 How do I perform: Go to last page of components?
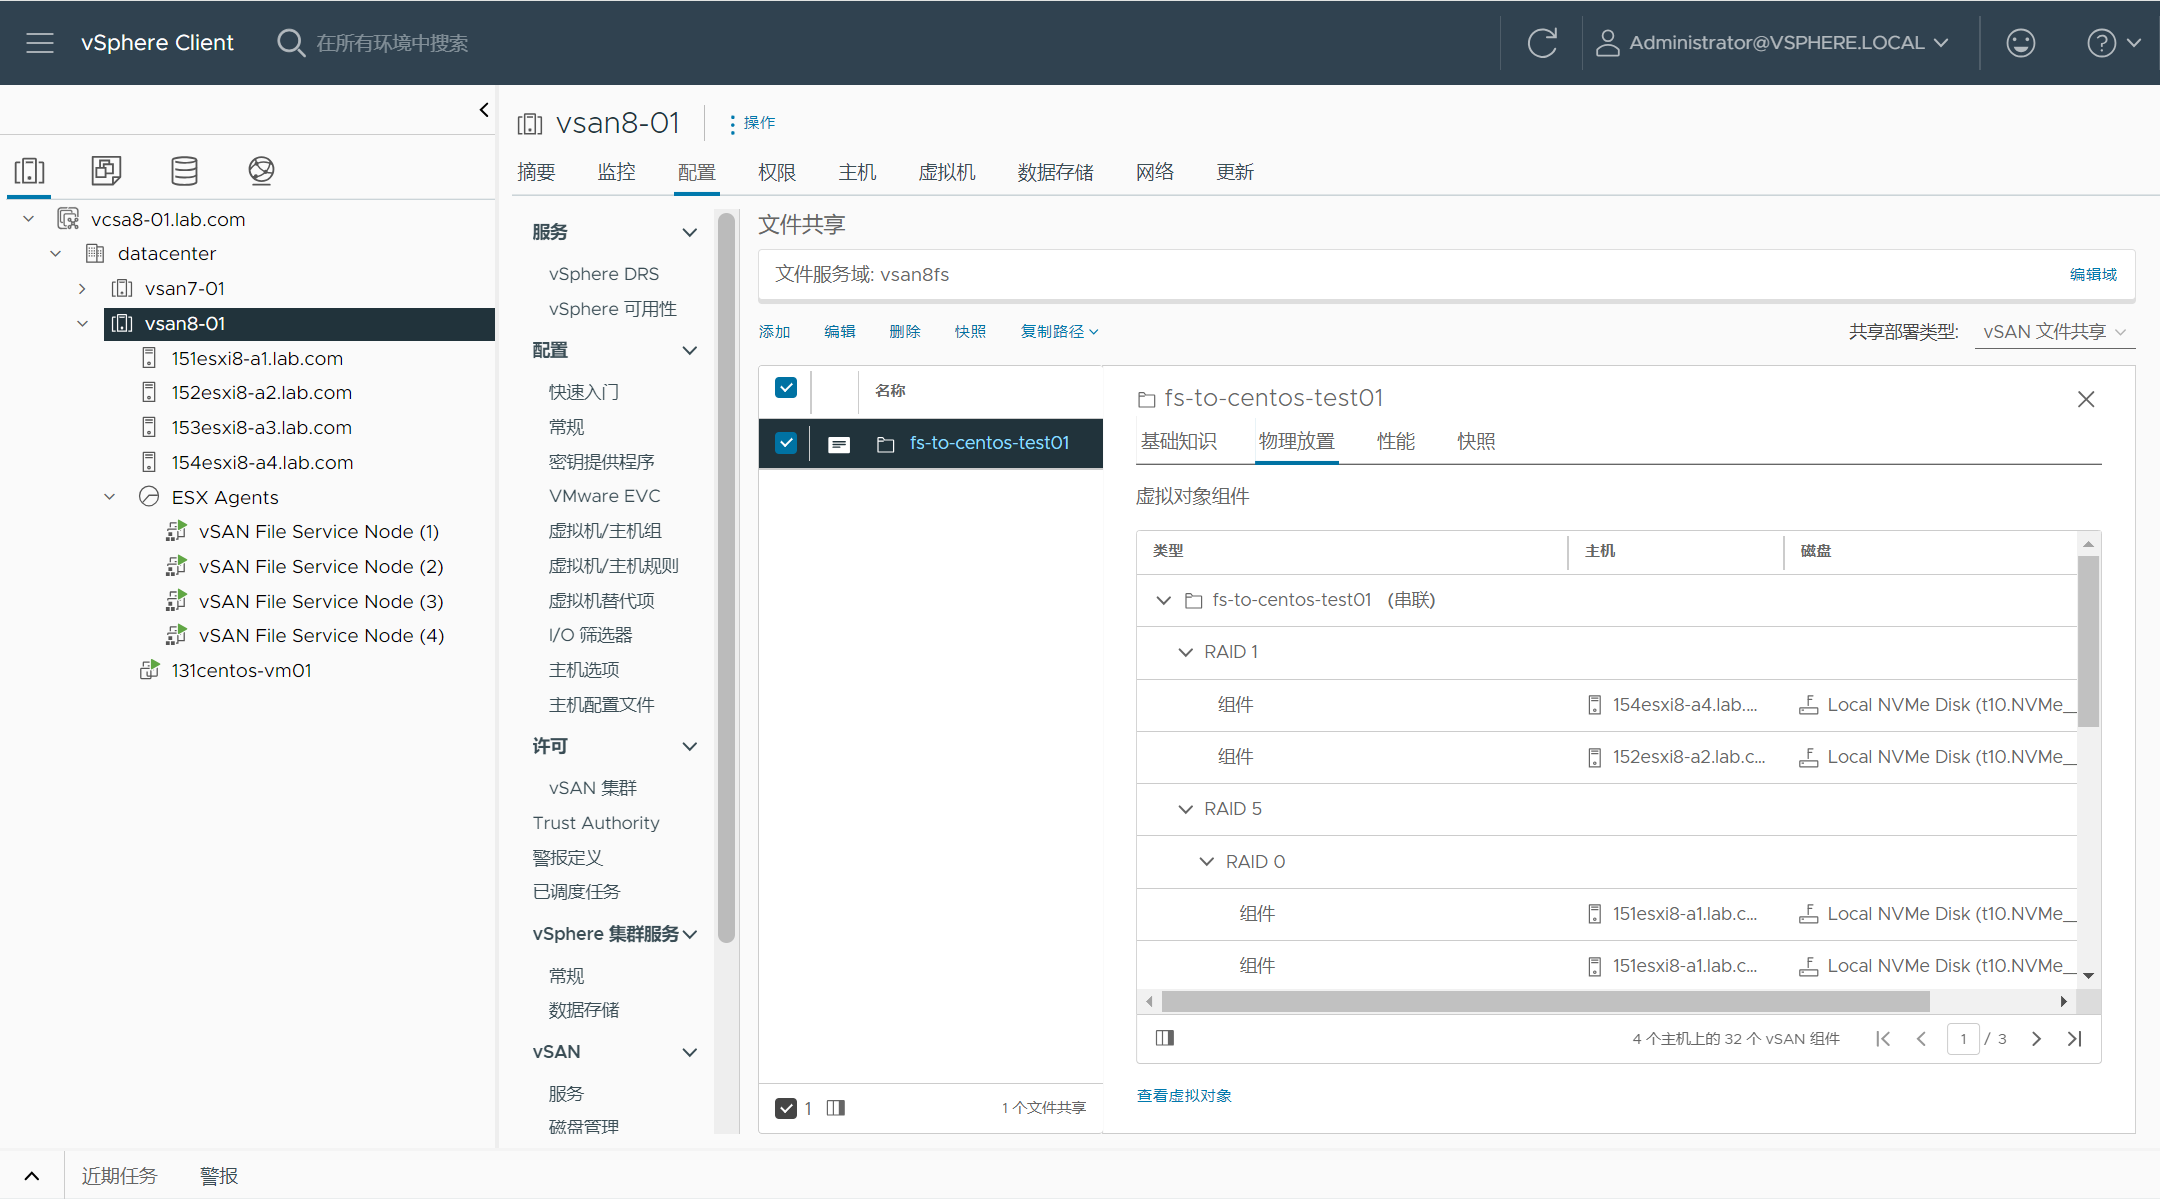(2075, 1039)
